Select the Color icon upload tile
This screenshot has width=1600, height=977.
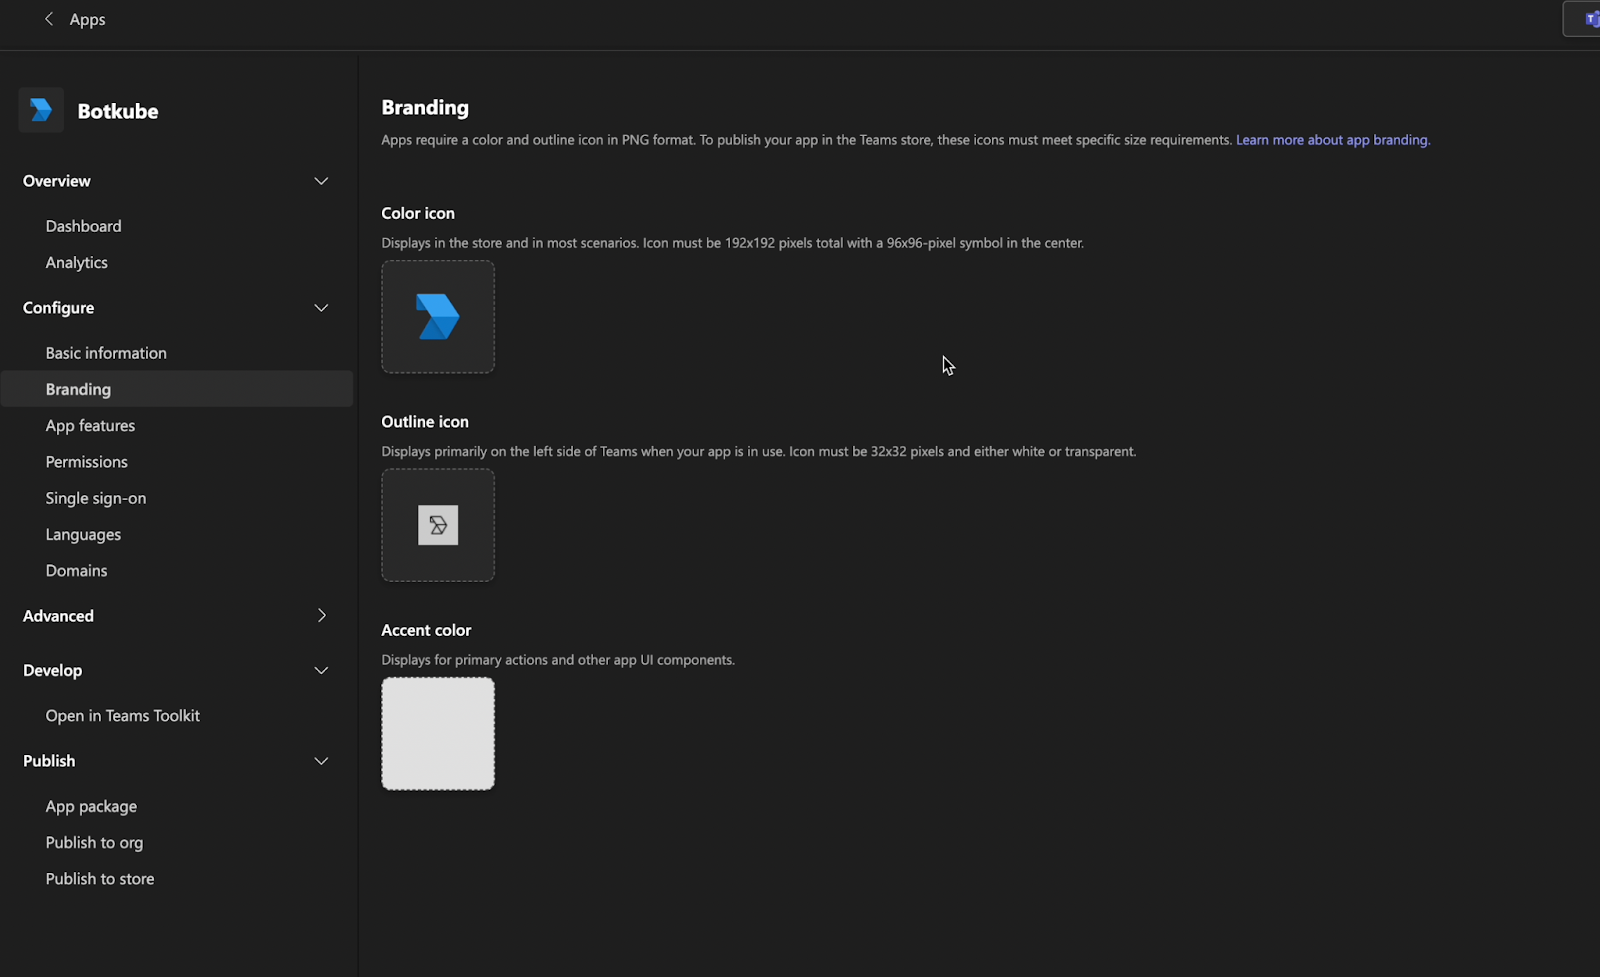pos(437,316)
